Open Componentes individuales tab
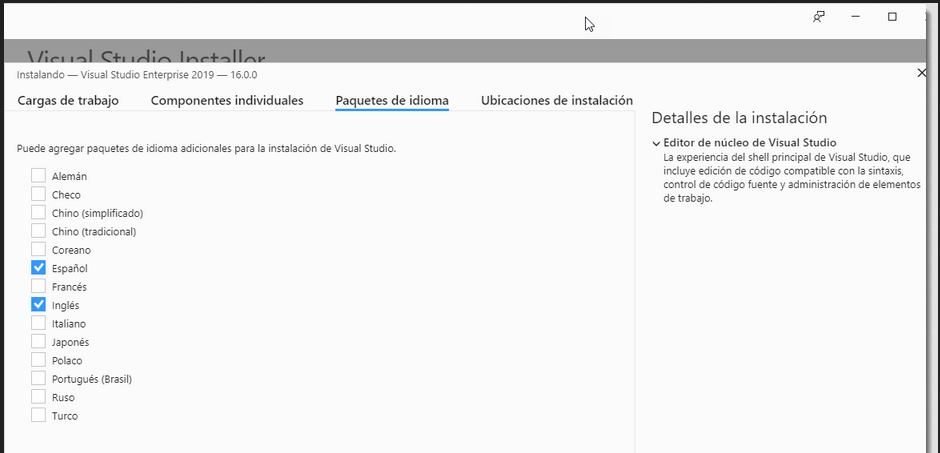 [227, 100]
